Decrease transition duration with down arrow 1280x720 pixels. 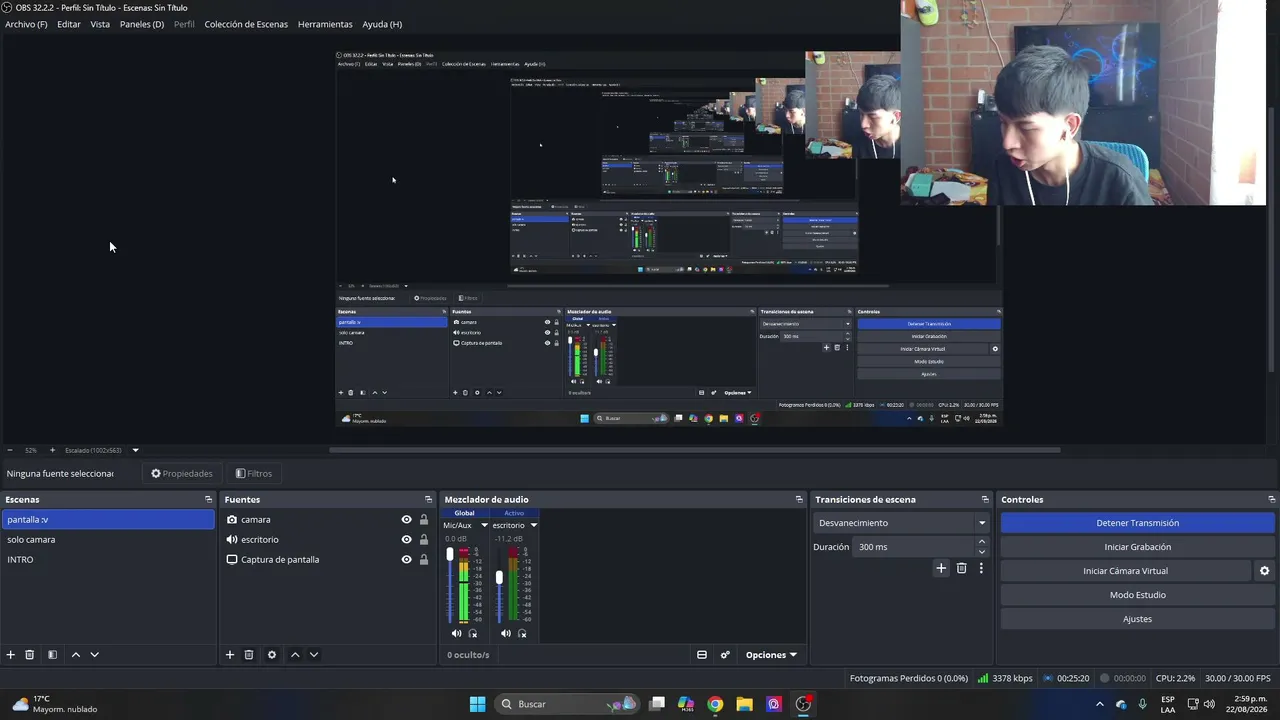[982, 552]
